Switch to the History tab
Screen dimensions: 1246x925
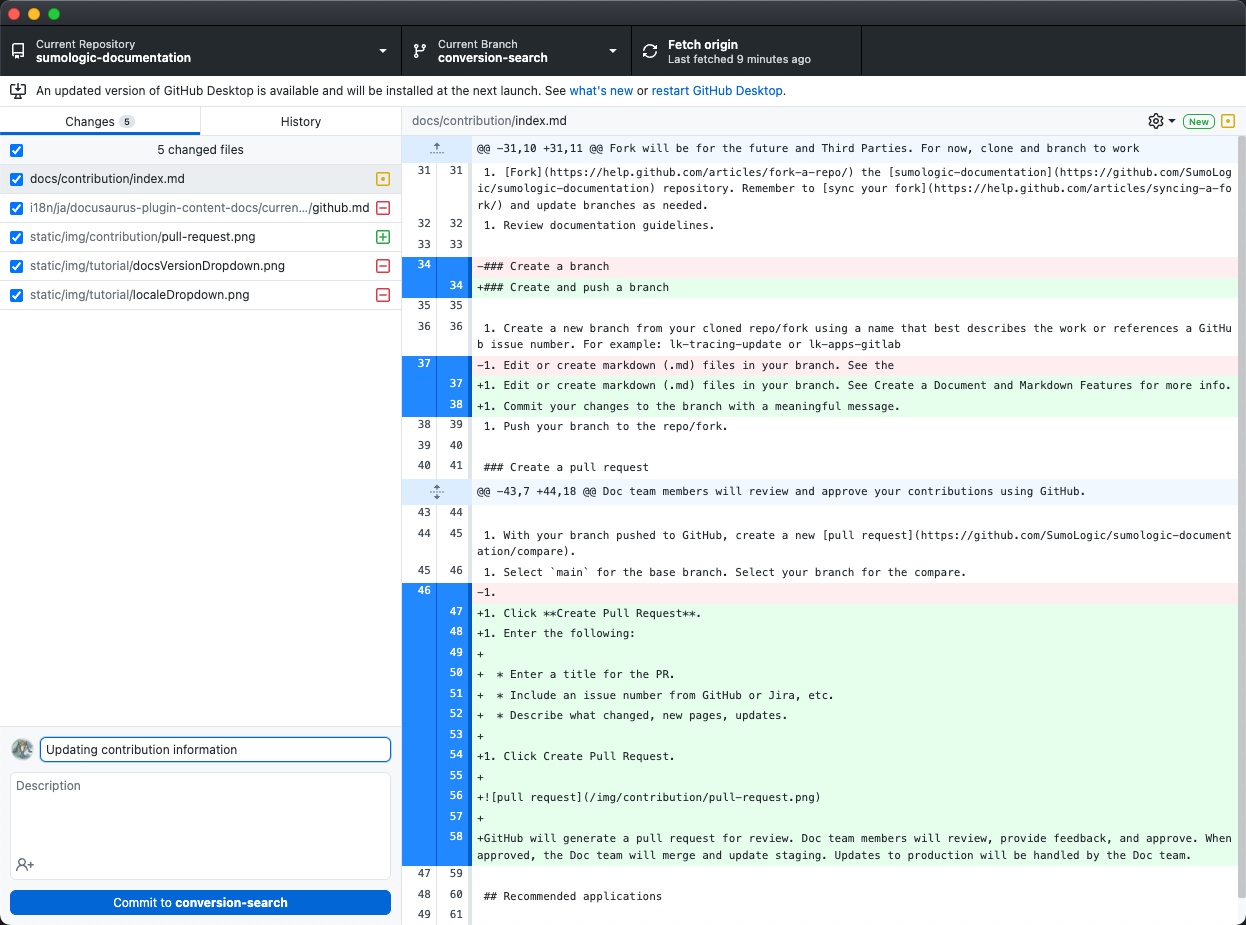point(300,121)
